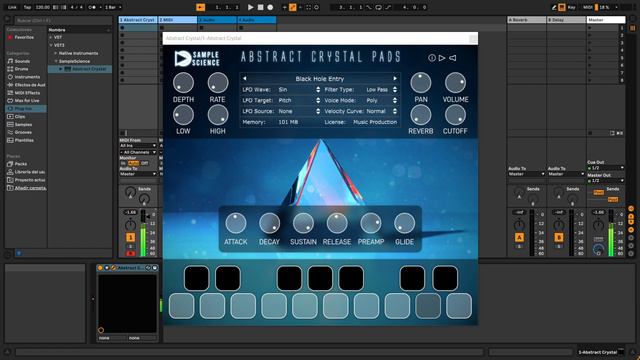This screenshot has height=360, width=640.
Task: Open the 1 Bar quantization dropdown
Action: tap(113, 7)
